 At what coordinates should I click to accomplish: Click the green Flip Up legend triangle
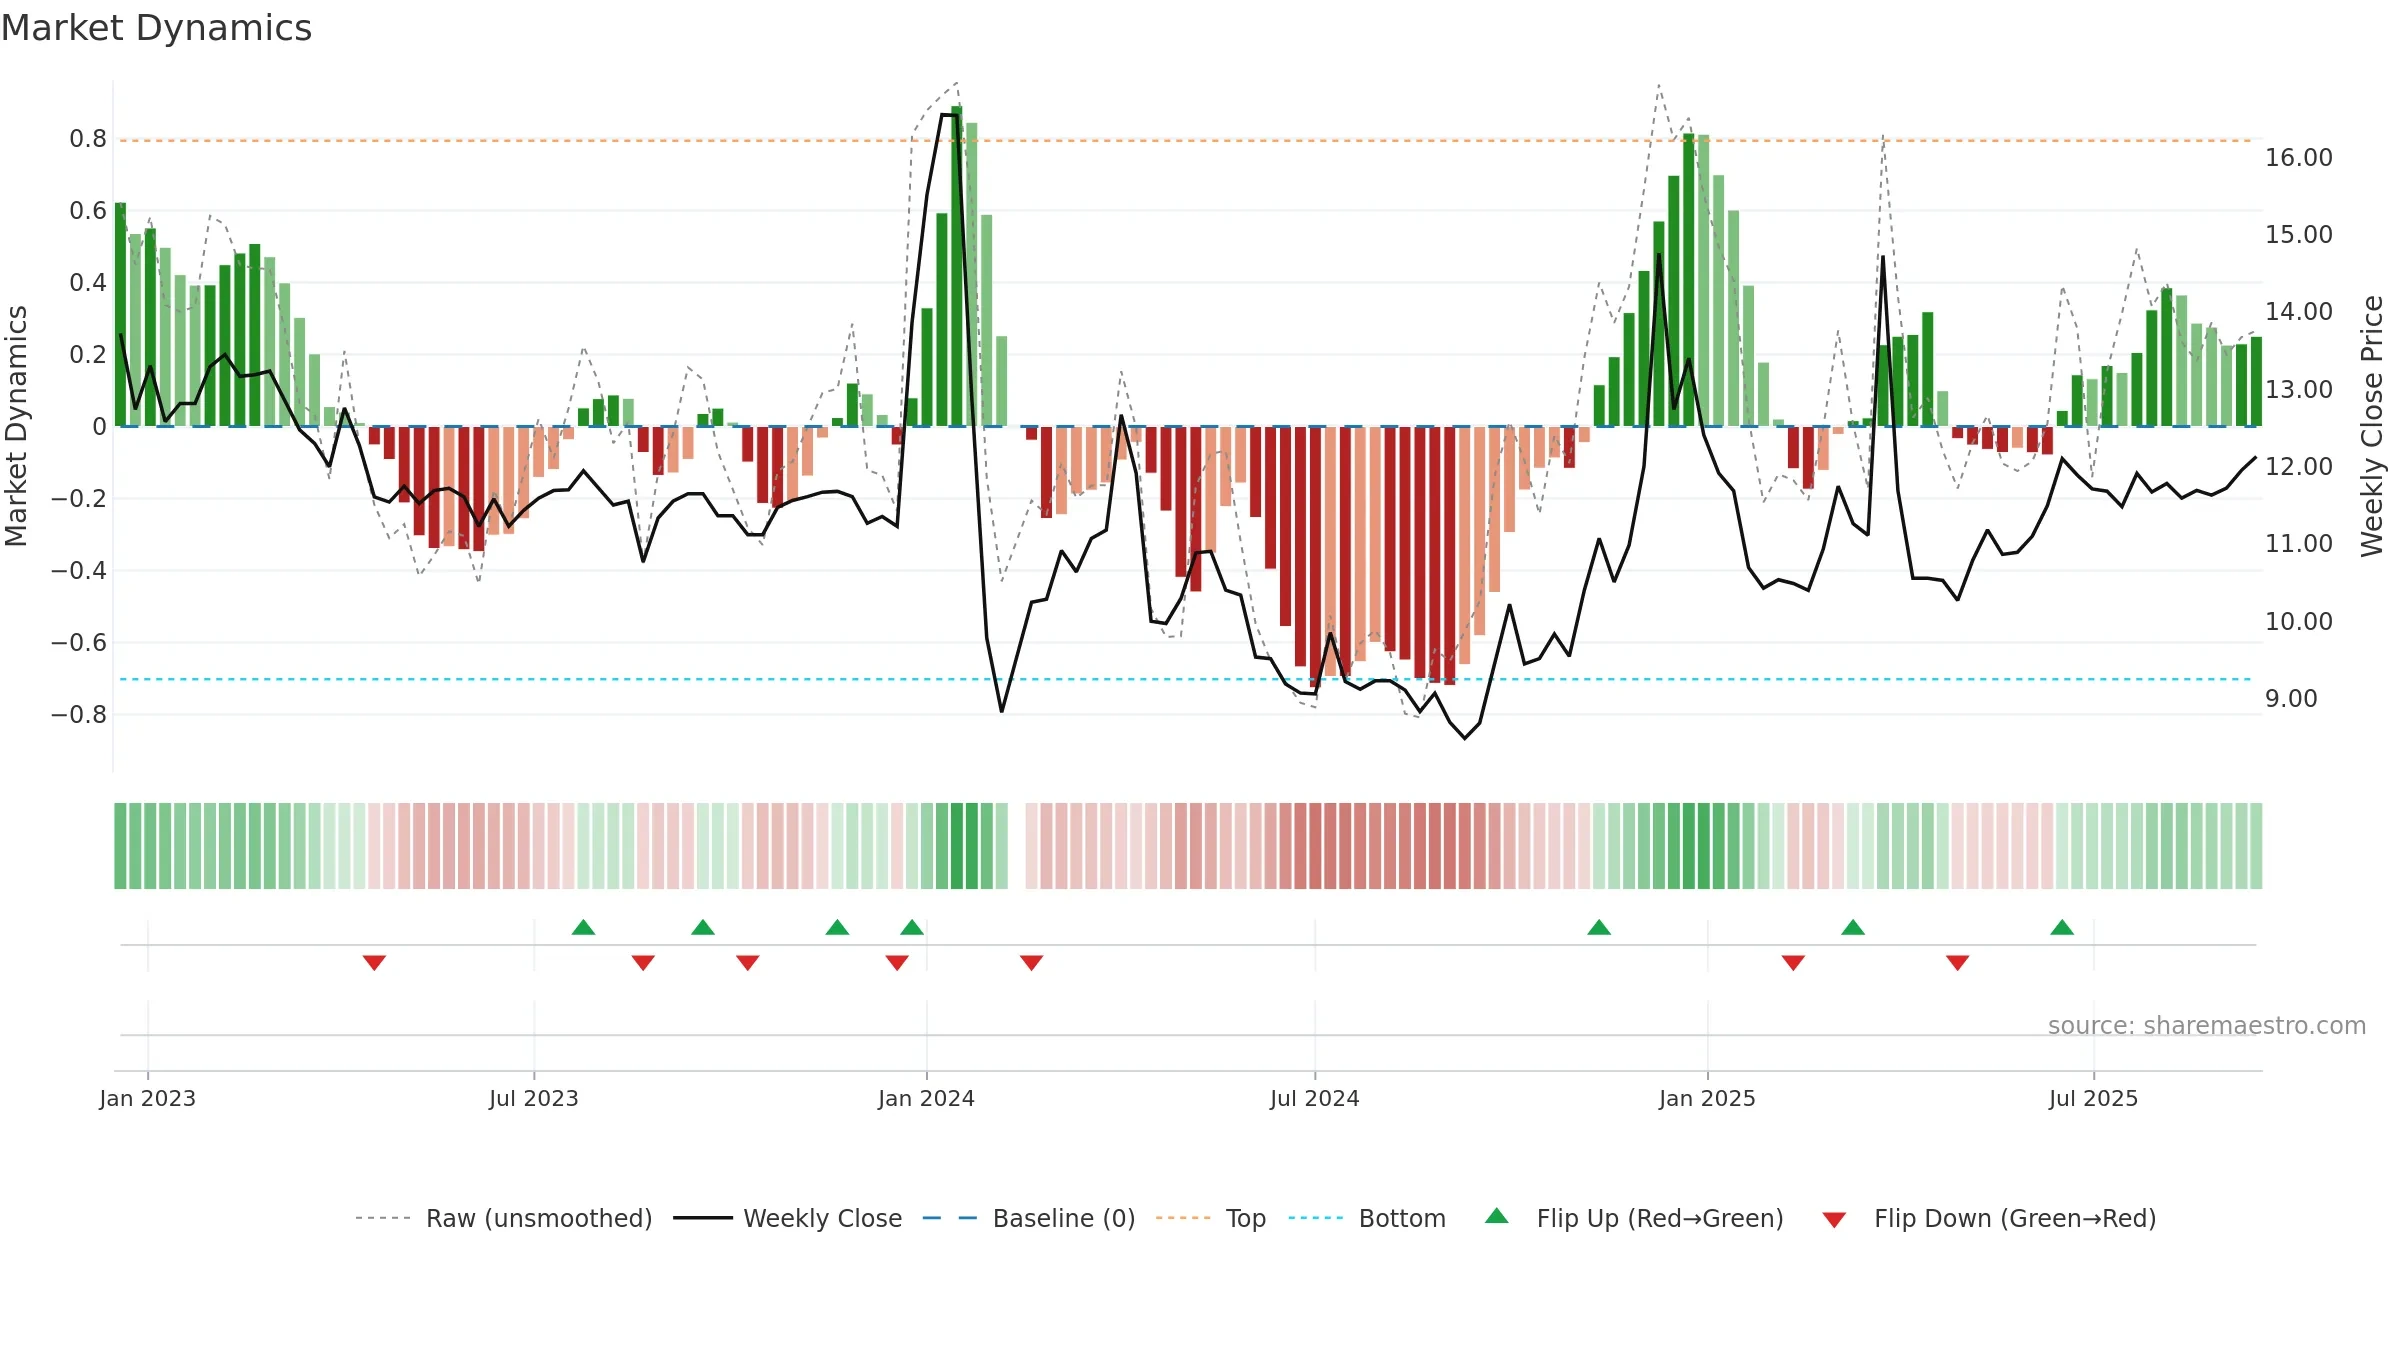point(1497,1216)
